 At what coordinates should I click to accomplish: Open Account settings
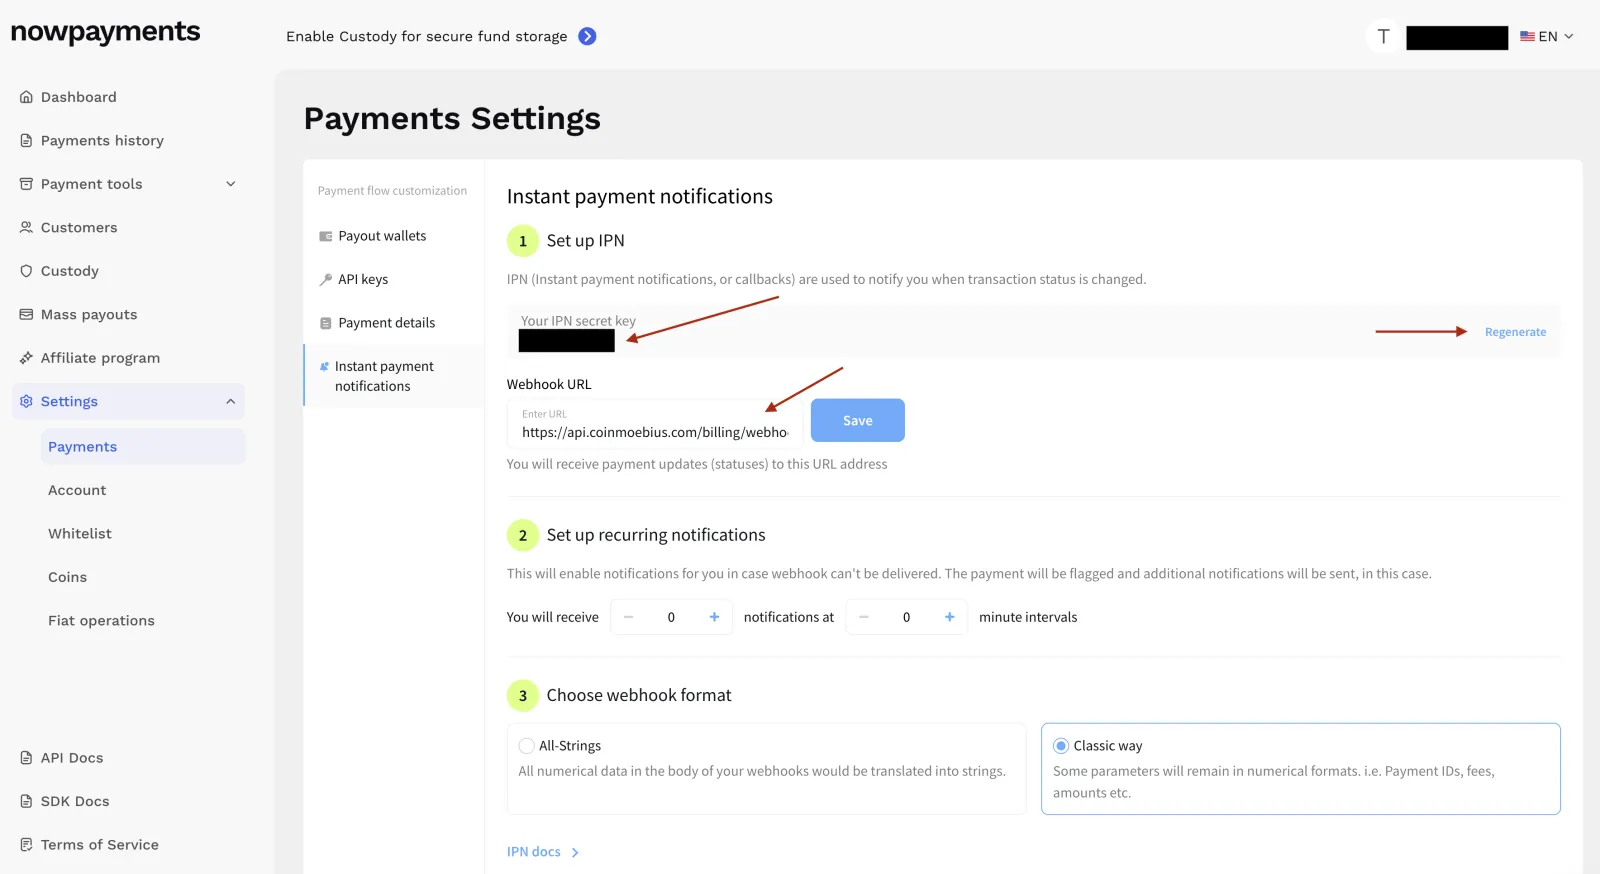point(77,491)
